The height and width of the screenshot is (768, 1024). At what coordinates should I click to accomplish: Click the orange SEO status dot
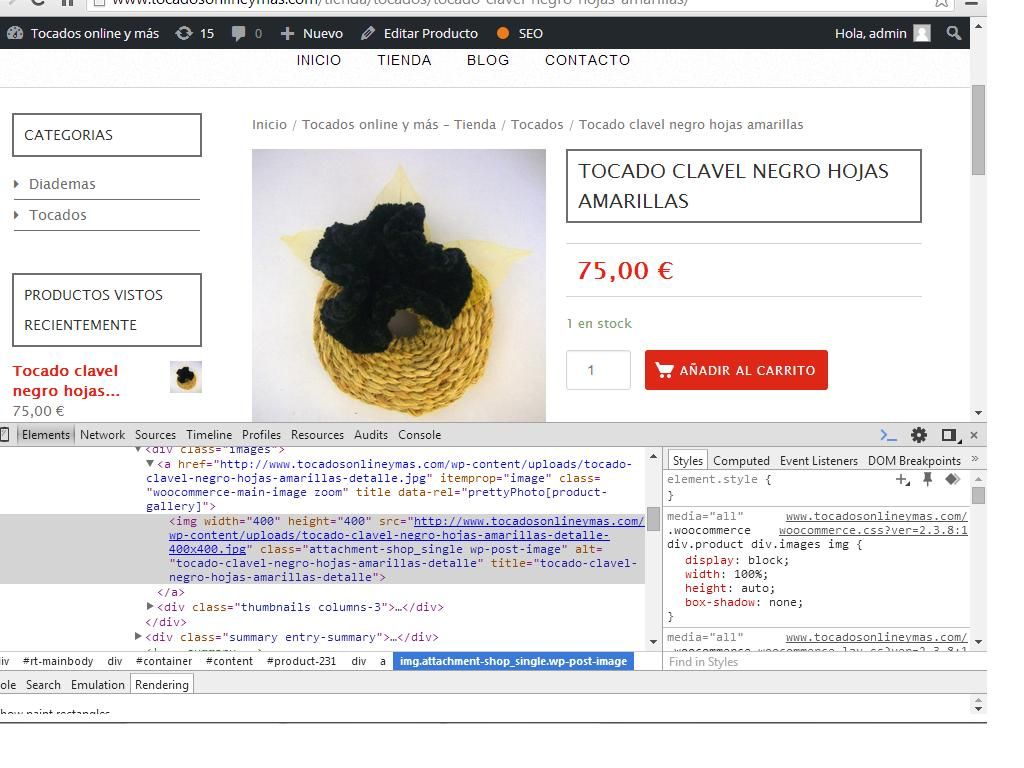503,33
